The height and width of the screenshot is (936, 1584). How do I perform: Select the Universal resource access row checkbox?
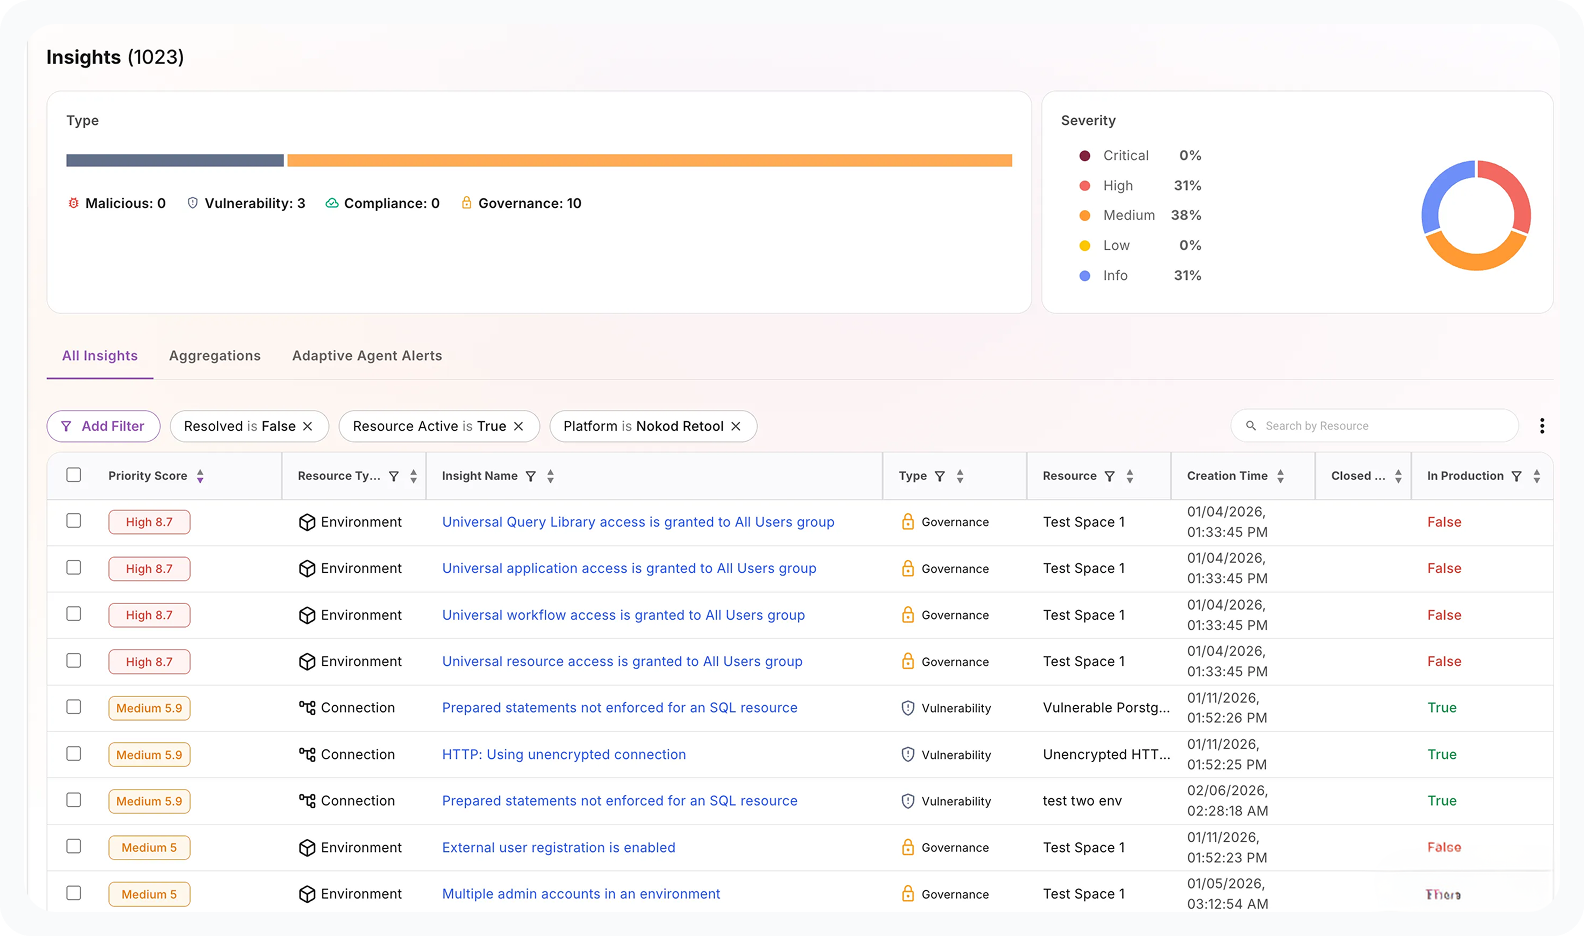click(x=74, y=660)
